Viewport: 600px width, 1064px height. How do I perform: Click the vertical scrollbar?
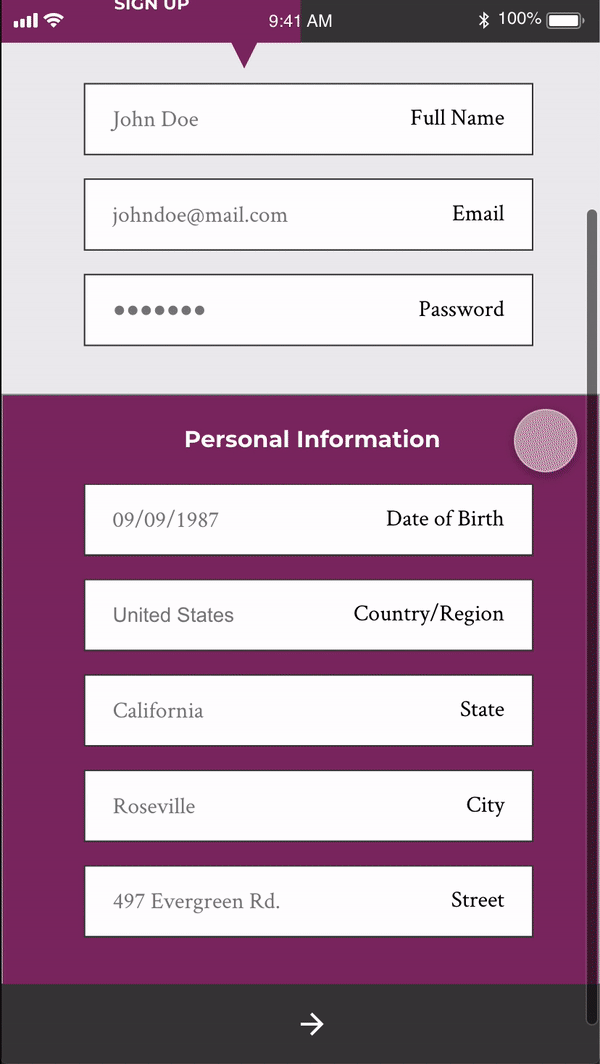pos(592,600)
